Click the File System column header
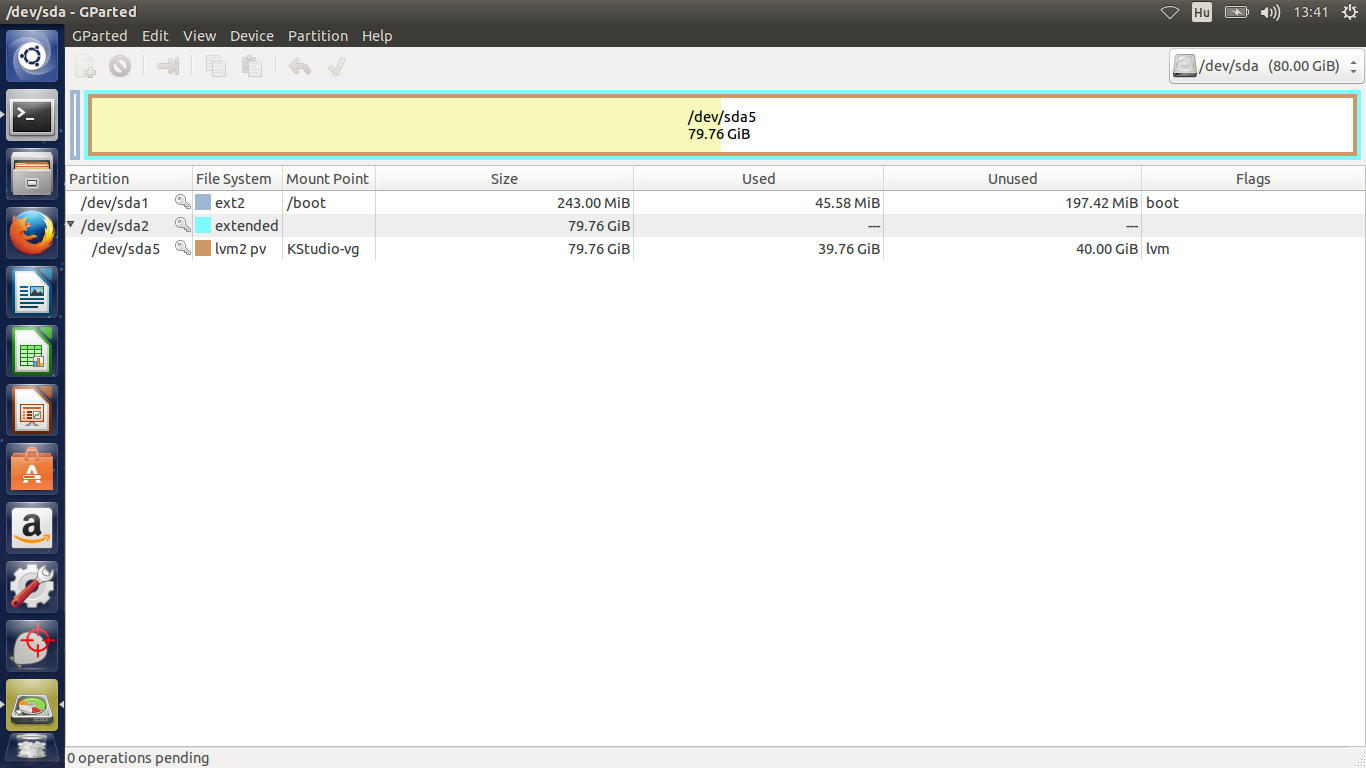This screenshot has height=768, width=1366. 237,178
